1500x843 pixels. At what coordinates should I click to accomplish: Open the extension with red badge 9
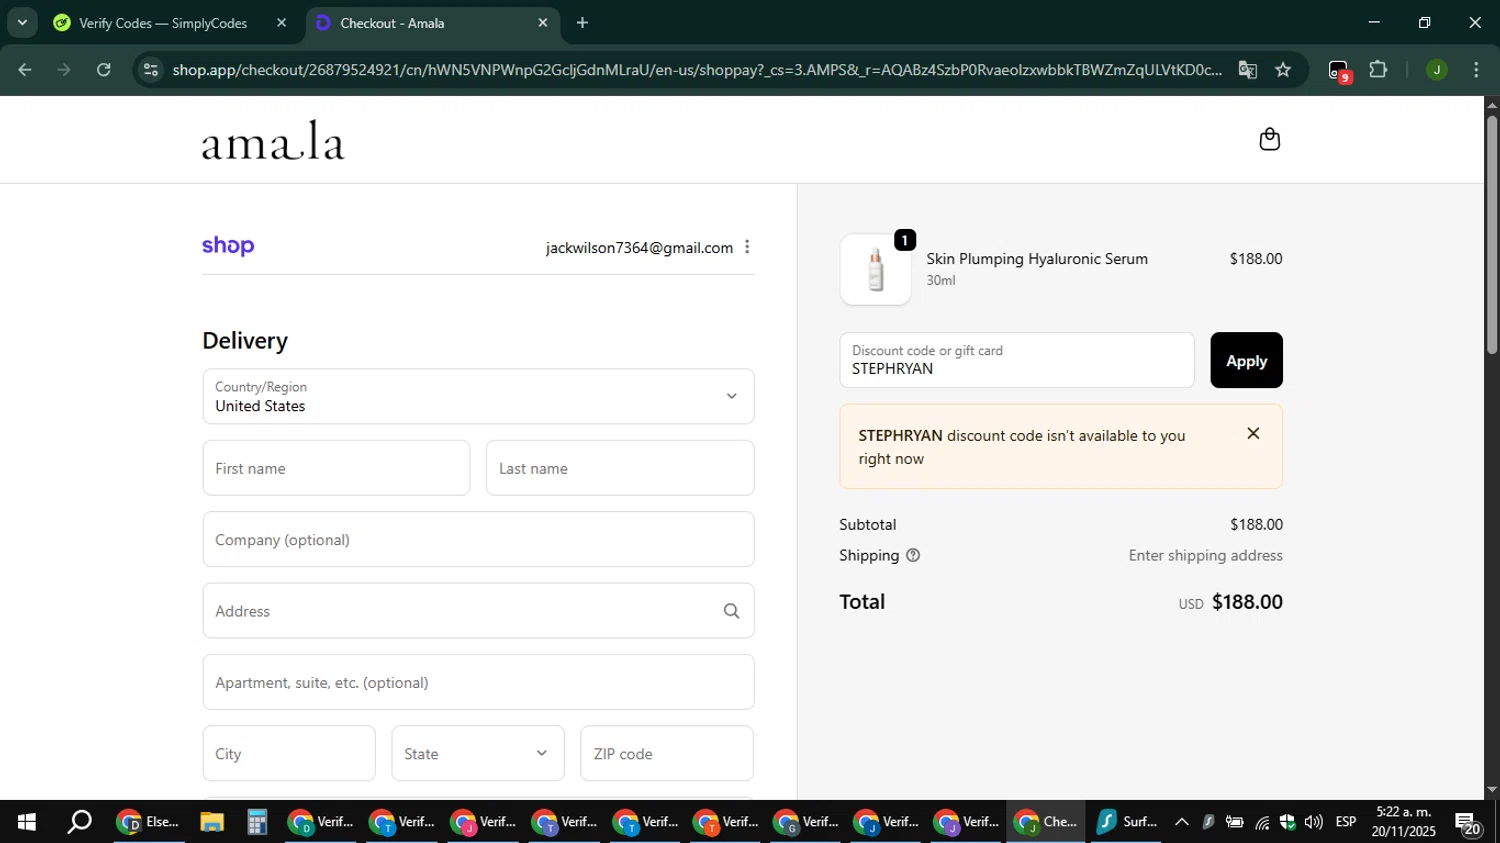[x=1339, y=71]
